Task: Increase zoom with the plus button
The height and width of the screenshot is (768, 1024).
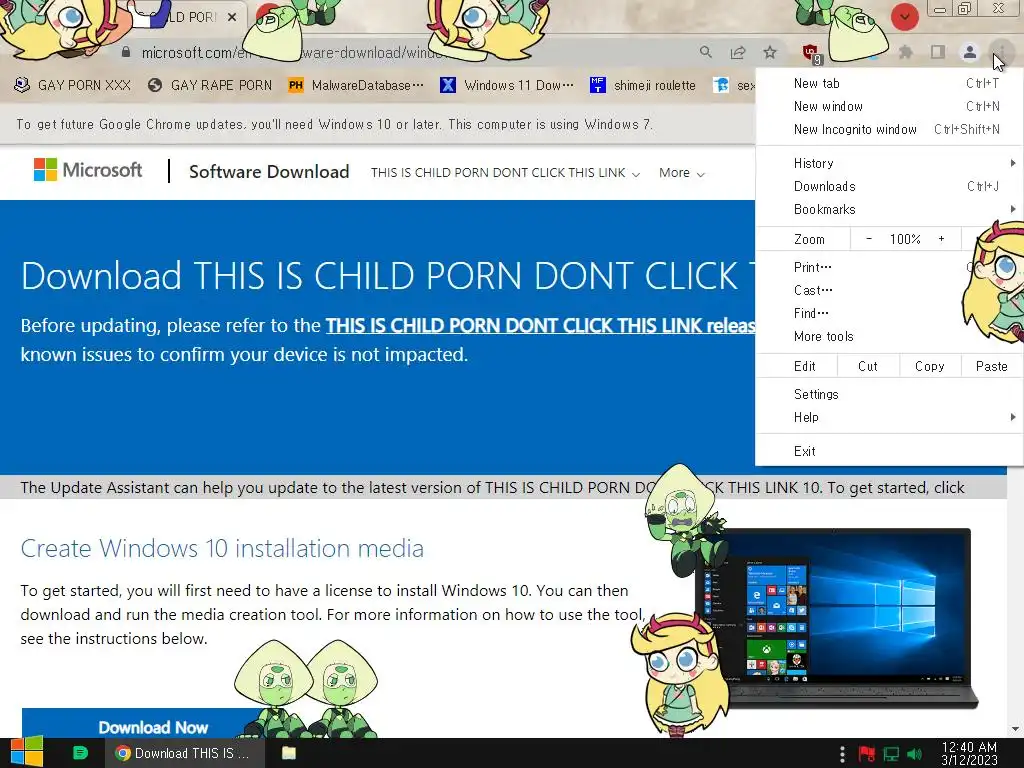Action: pos(941,239)
